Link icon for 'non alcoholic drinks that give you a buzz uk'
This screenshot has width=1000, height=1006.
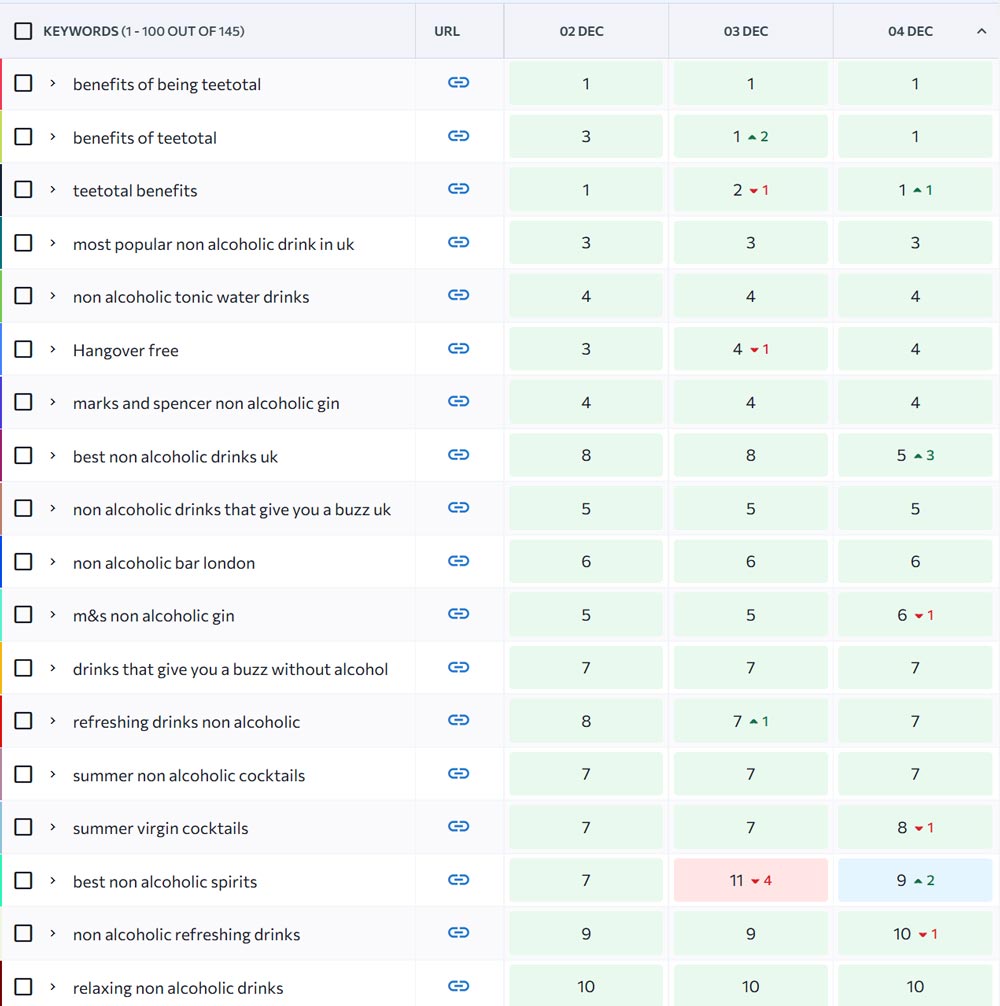[459, 507]
